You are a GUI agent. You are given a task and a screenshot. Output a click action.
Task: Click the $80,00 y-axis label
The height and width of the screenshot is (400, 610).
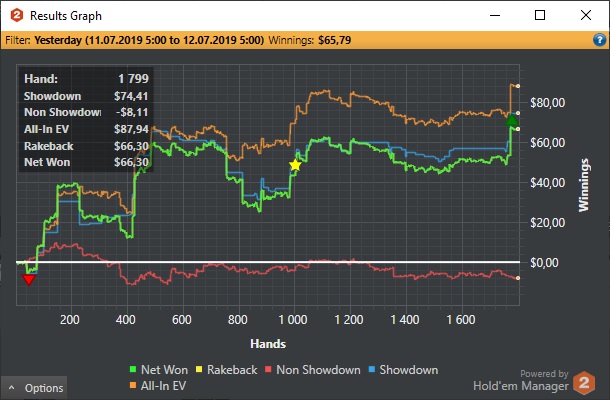(x=547, y=103)
